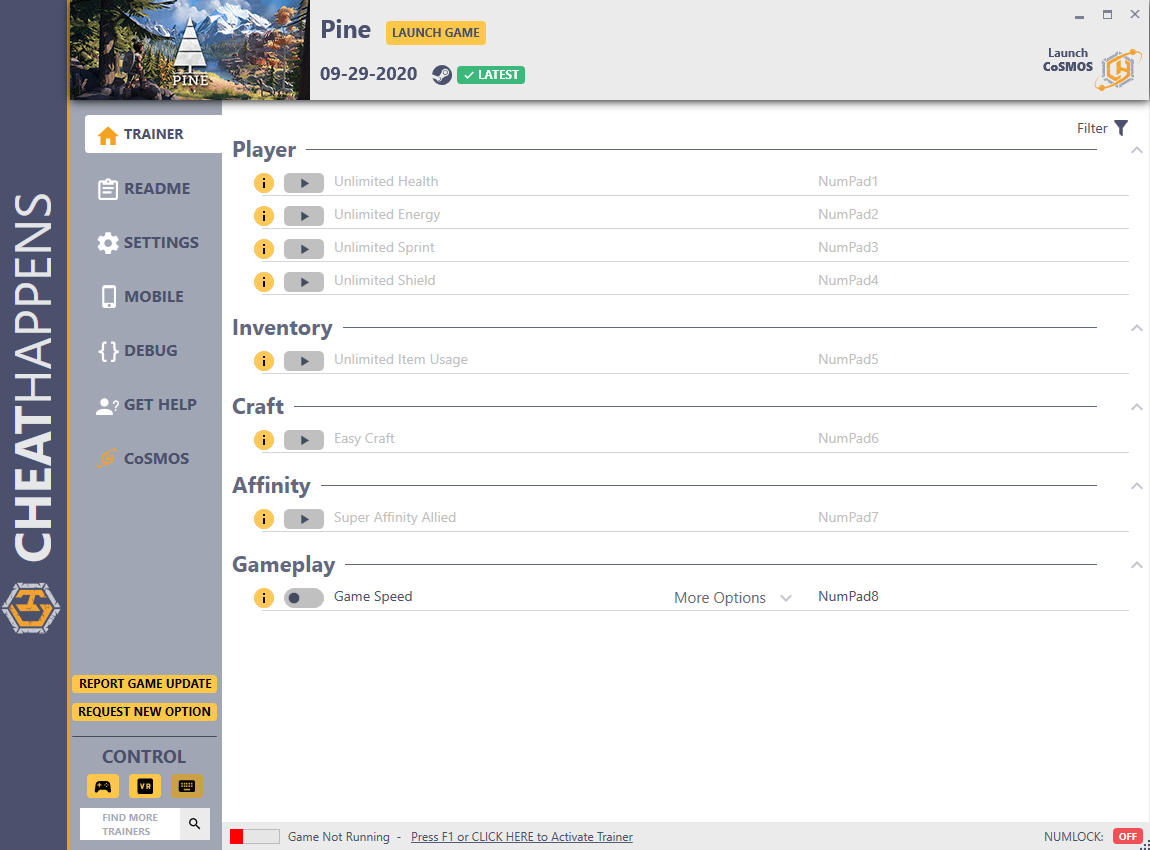The image size is (1150, 850).
Task: Click REQUEST NEW OPTION button
Action: click(144, 711)
